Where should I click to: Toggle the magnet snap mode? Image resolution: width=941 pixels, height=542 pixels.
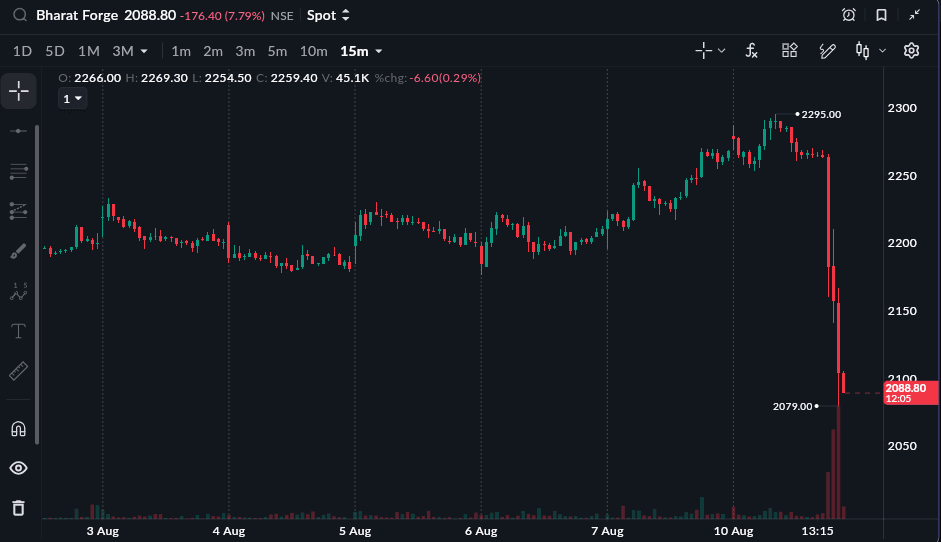[x=19, y=429]
